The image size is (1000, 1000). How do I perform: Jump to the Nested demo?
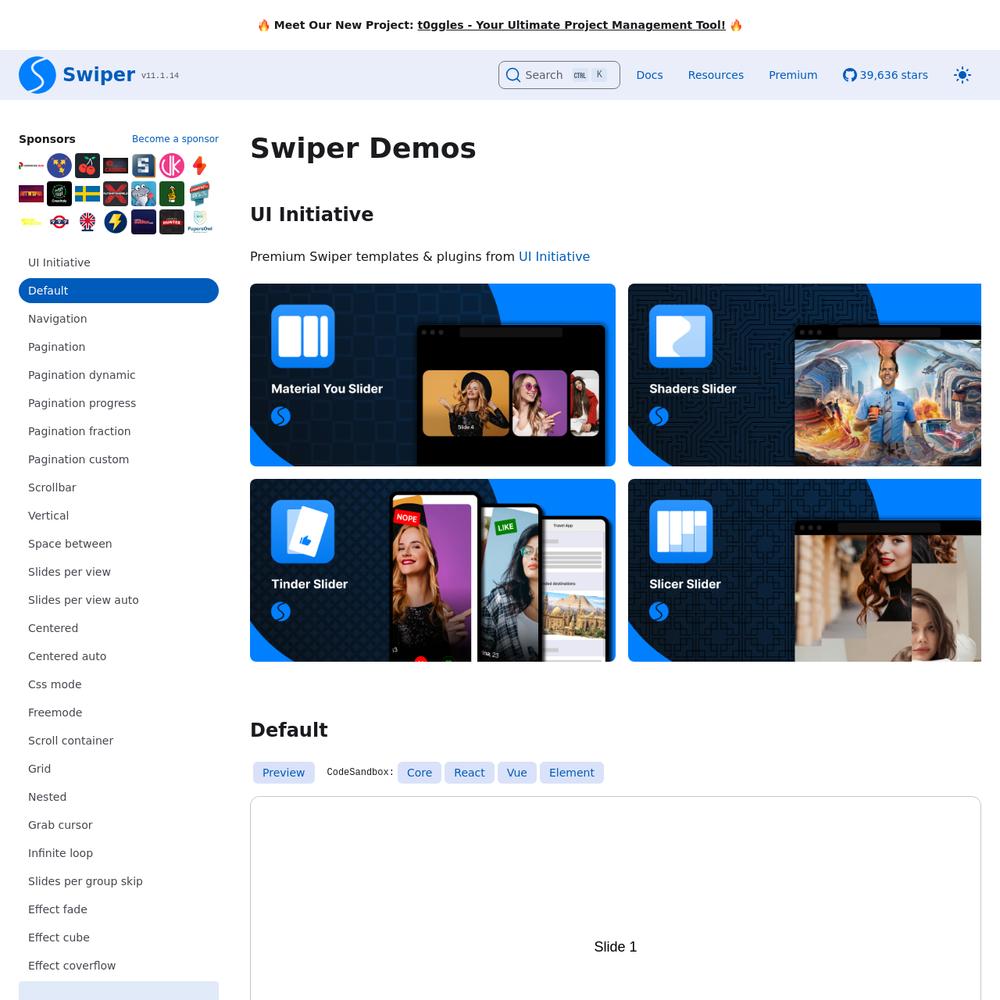[x=119, y=795]
